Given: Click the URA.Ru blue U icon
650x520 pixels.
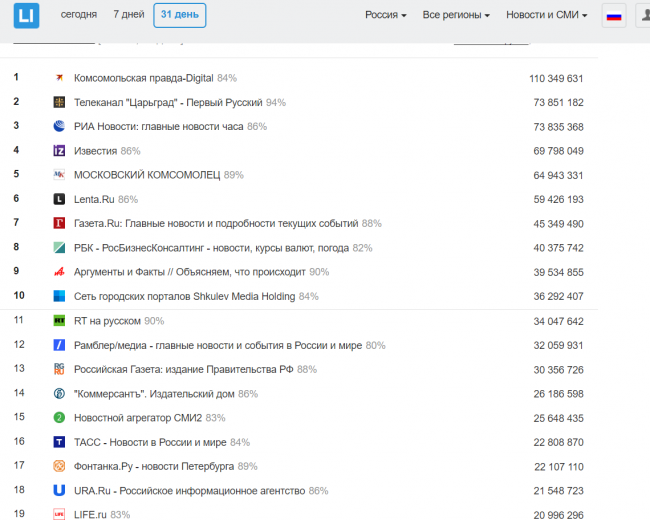Looking at the screenshot, I should pyautogui.click(x=59, y=491).
